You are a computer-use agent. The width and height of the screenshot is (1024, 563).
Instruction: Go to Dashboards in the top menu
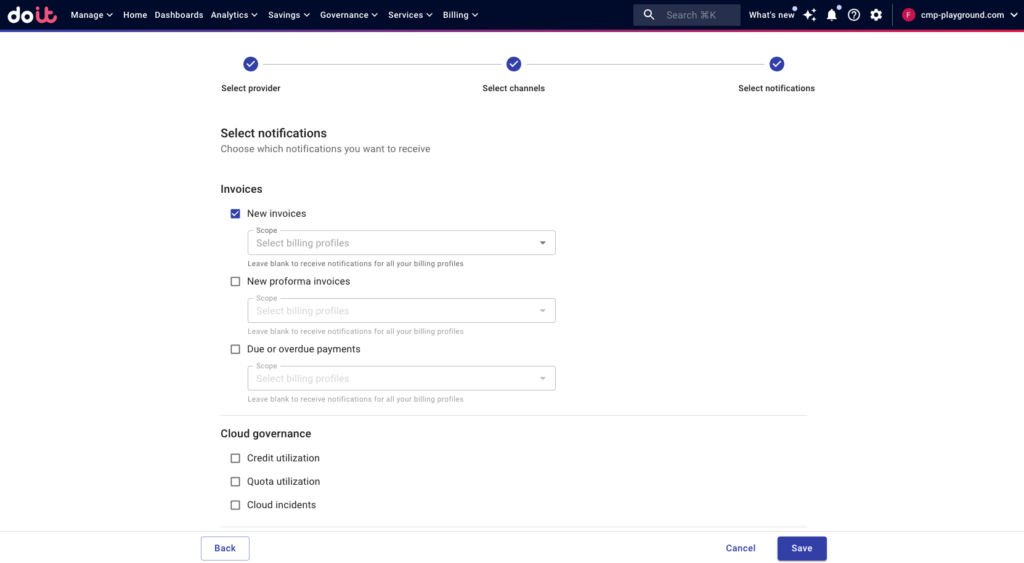pos(179,15)
